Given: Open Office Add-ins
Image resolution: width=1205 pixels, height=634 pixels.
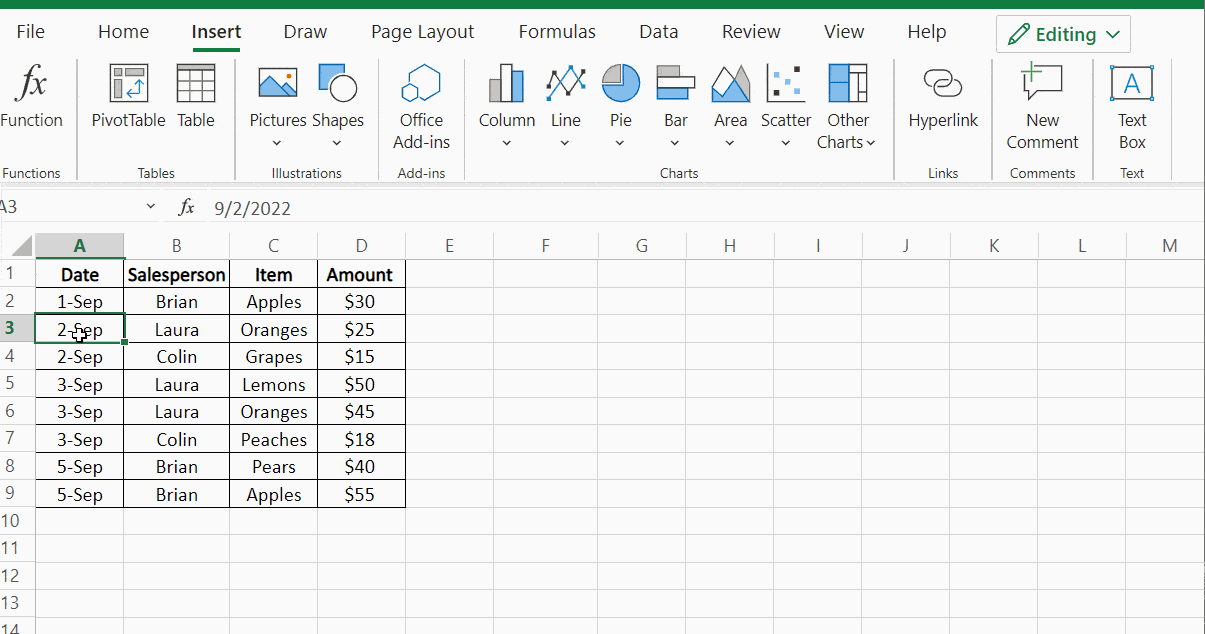Looking at the screenshot, I should 421,105.
